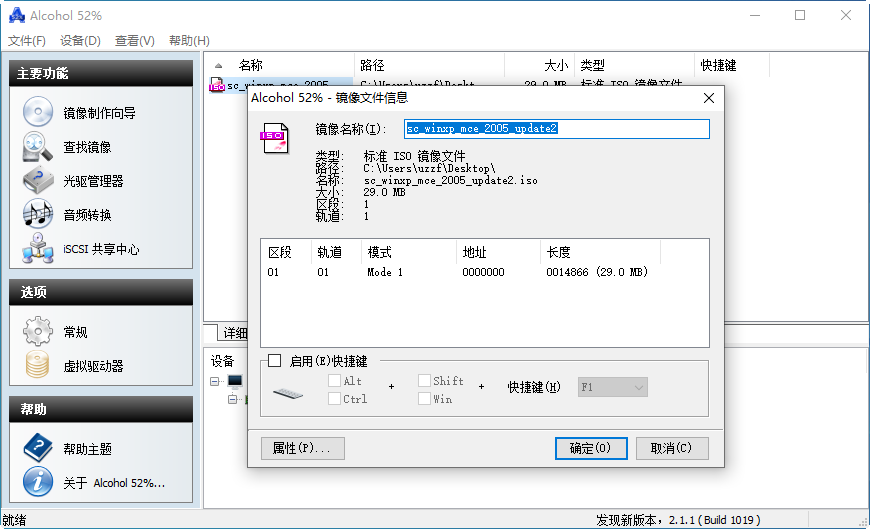Click the ISO file icon in dialog

pos(275,138)
